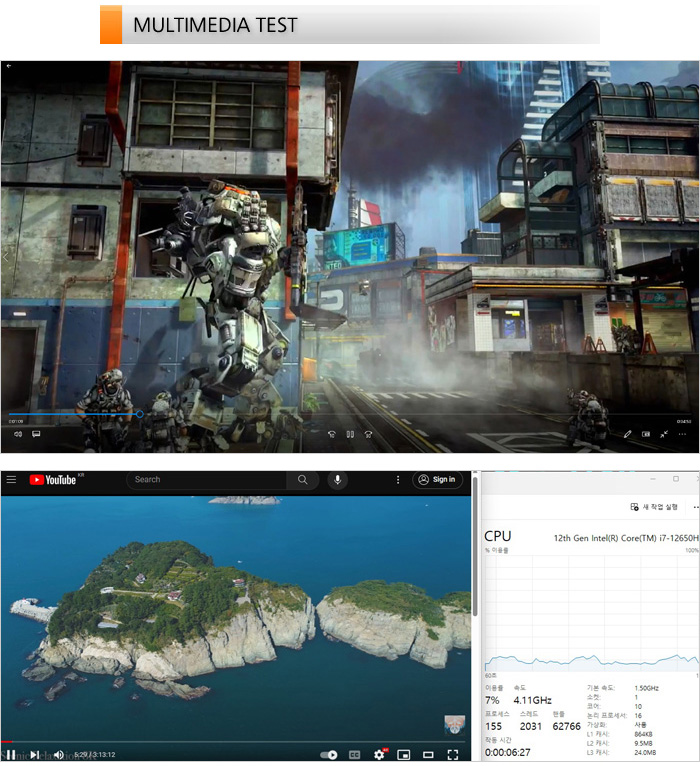Skip forward 30 seconds in top video player
The height and width of the screenshot is (766, 700).
click(369, 434)
